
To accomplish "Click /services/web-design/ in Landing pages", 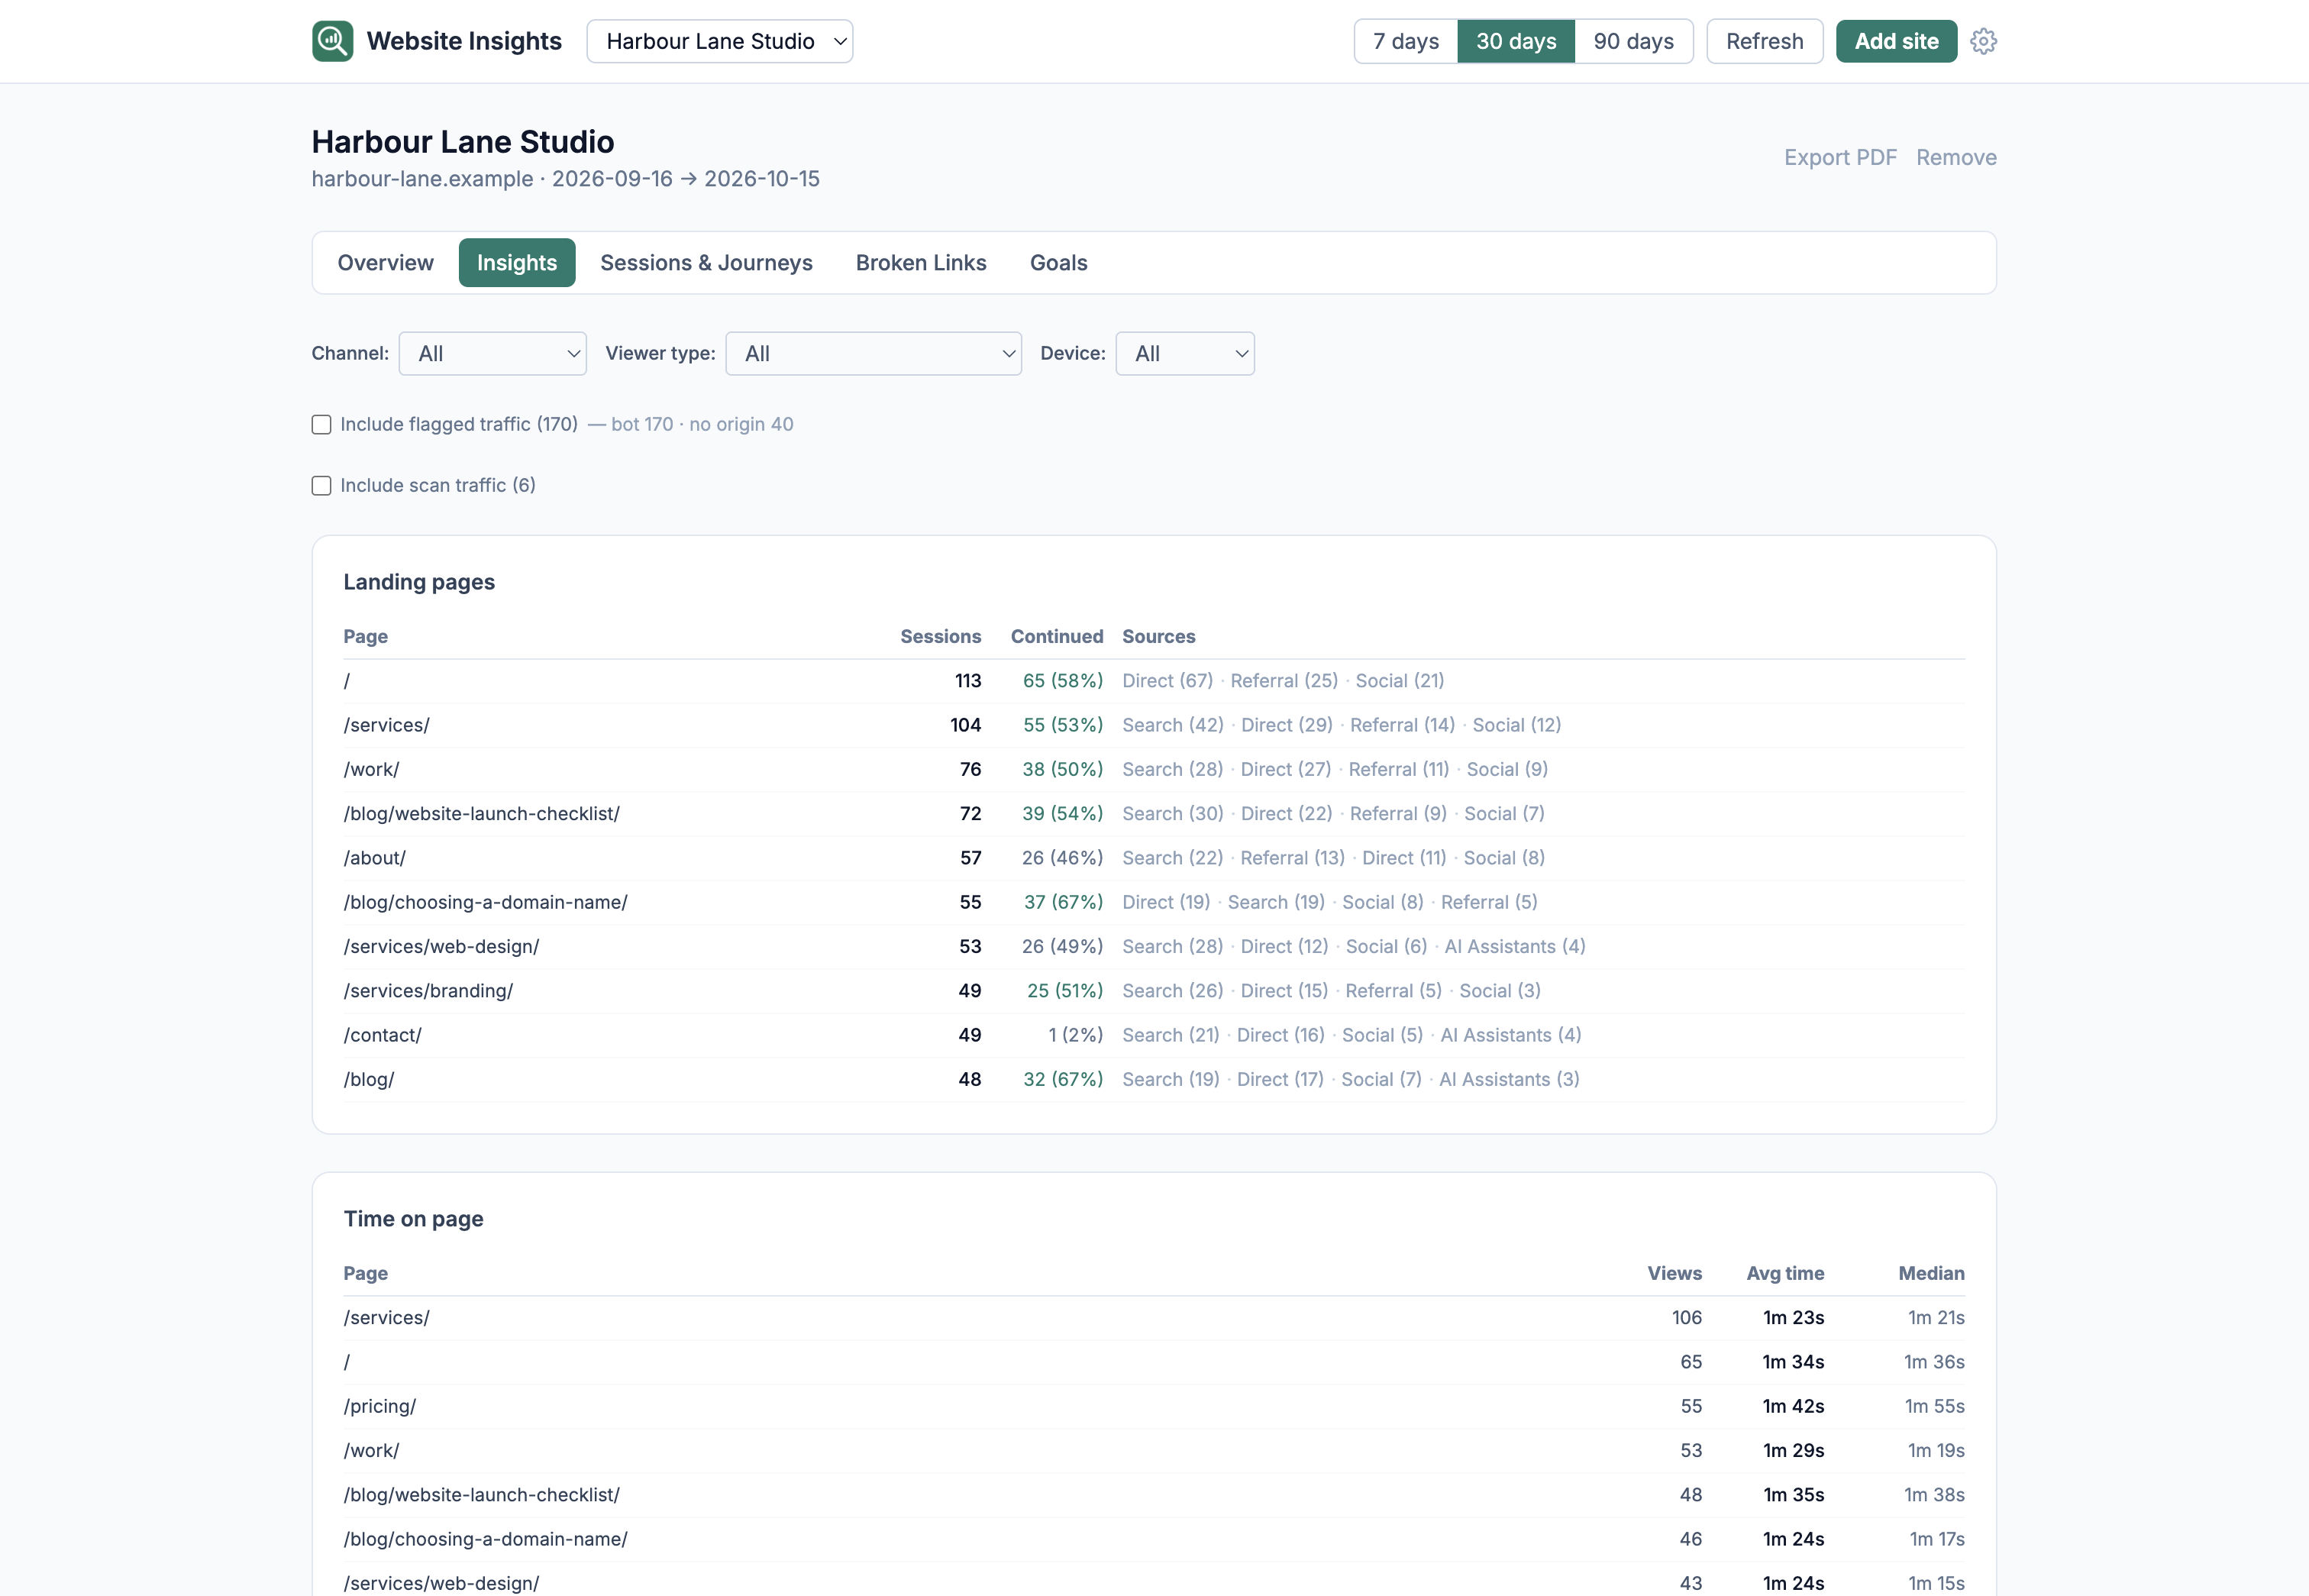I will 441,946.
